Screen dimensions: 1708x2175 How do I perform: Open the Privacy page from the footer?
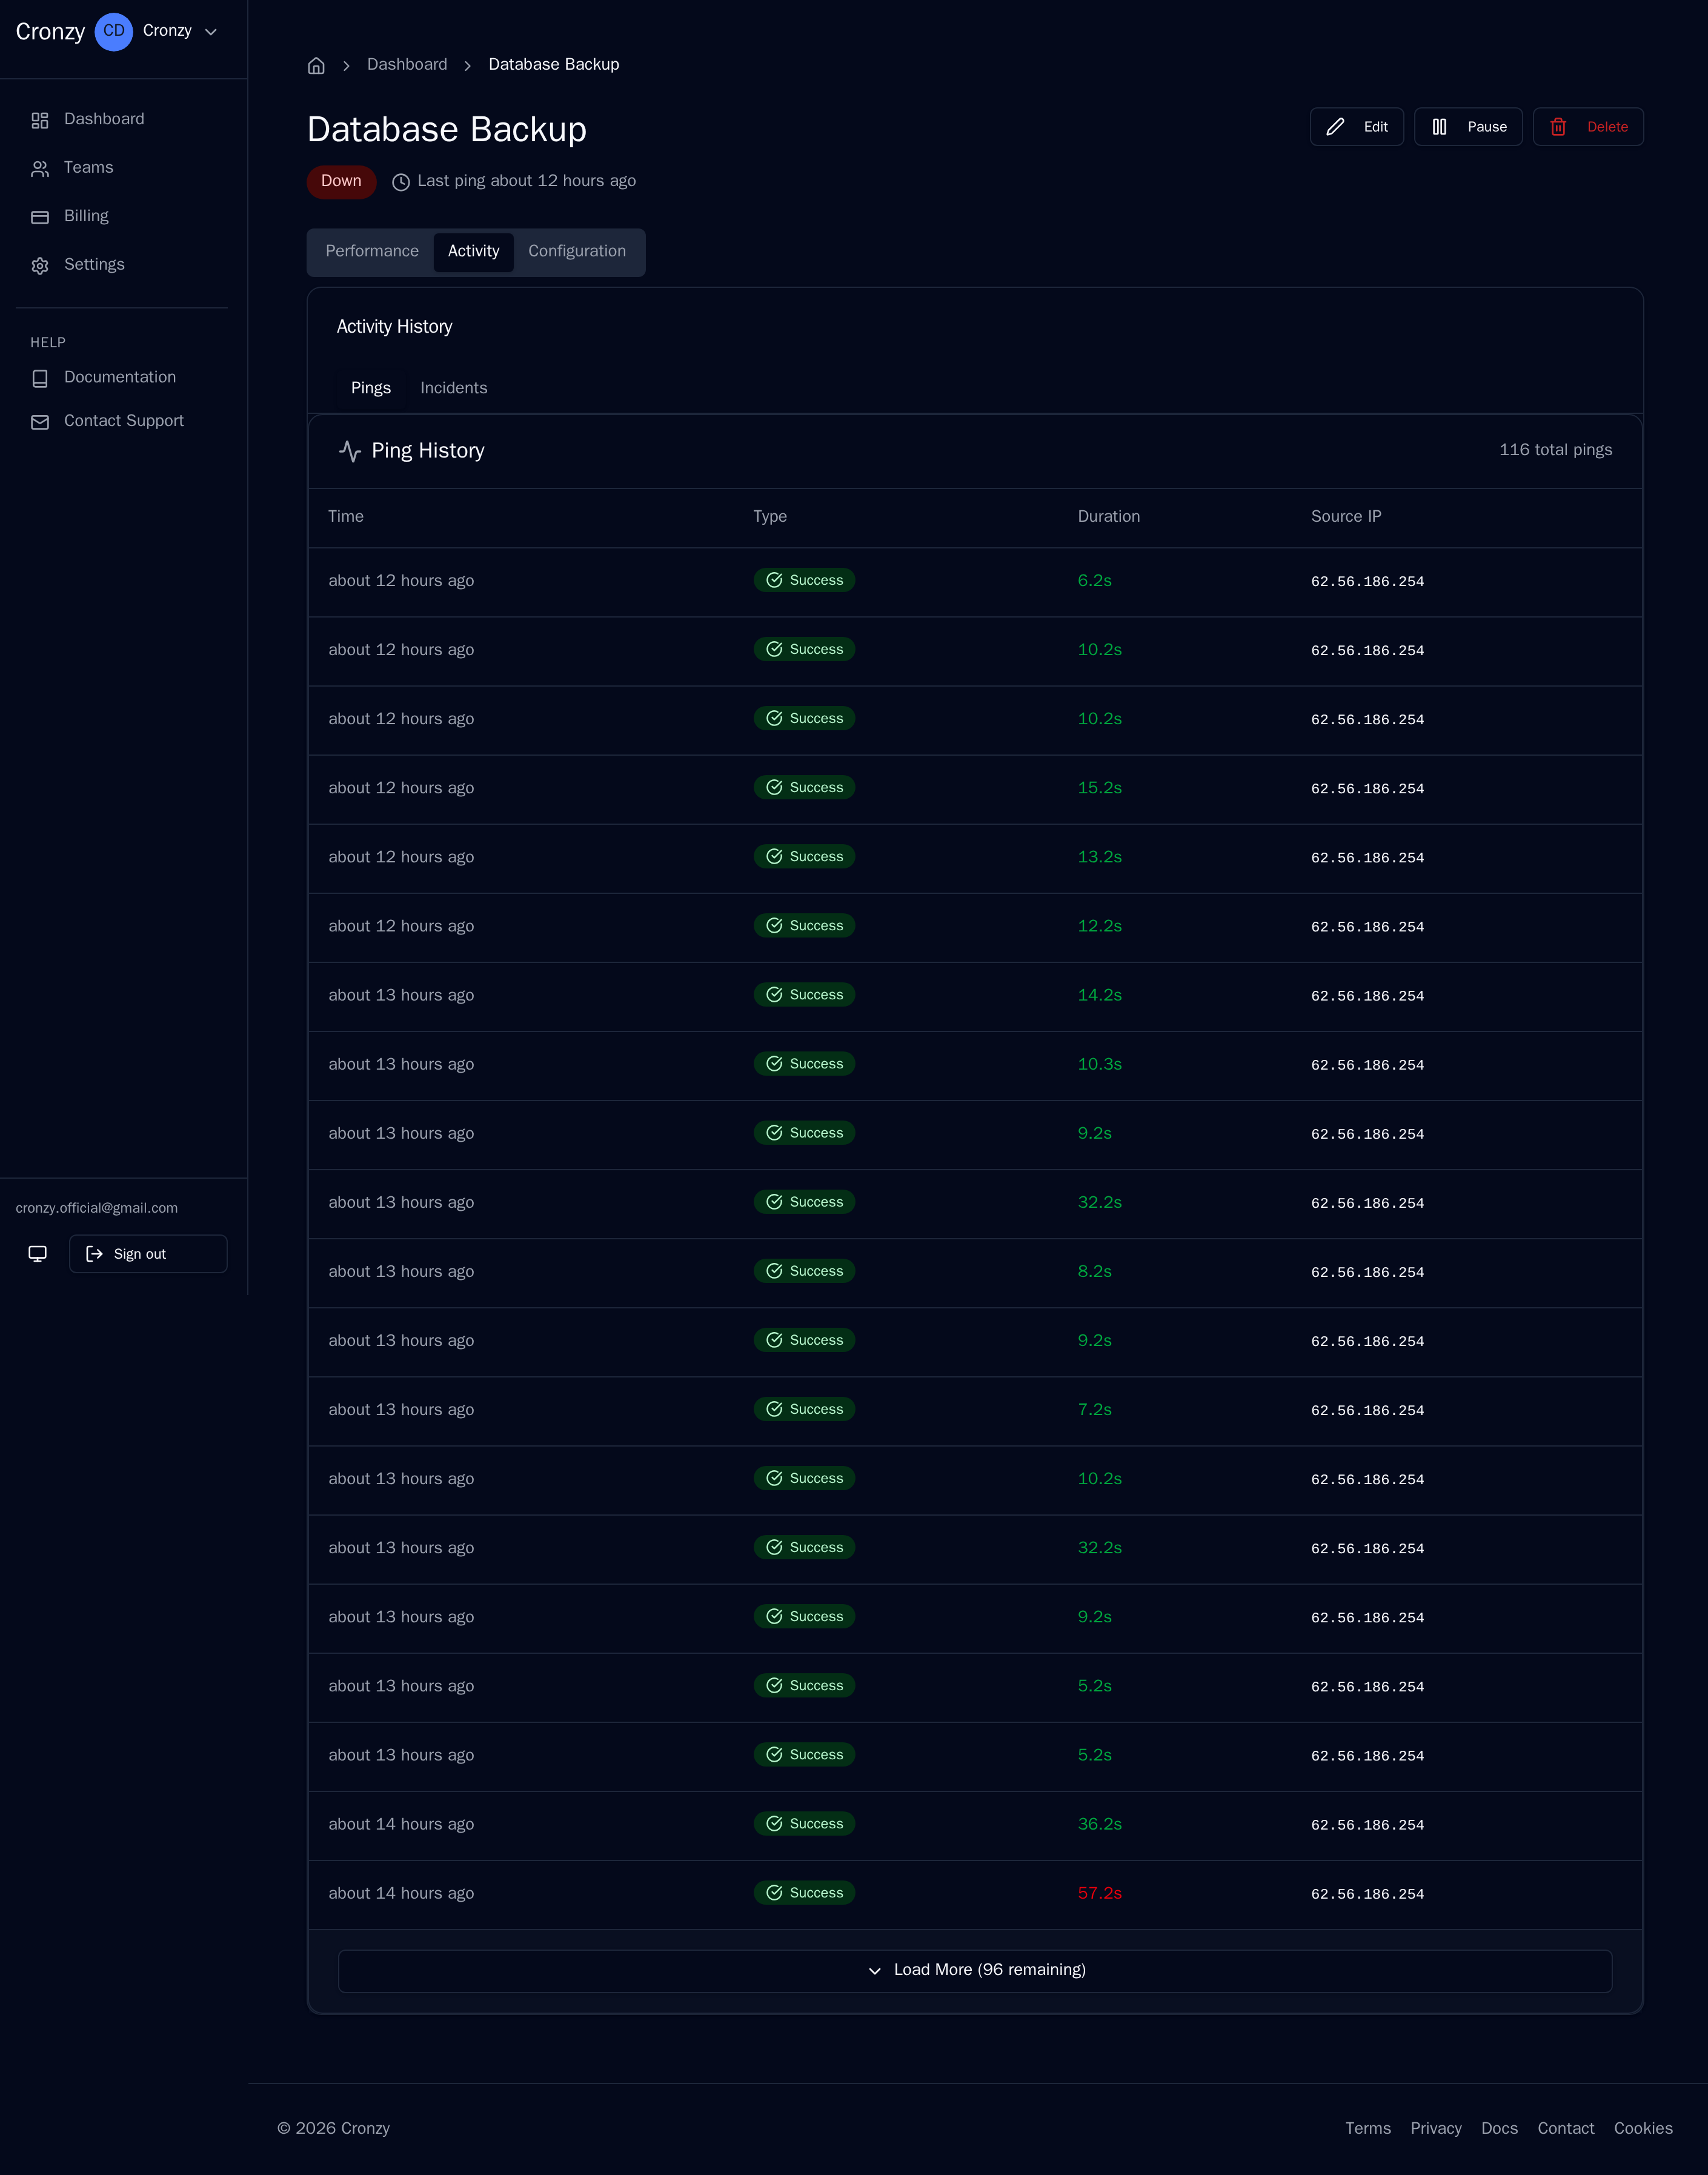(1436, 2128)
